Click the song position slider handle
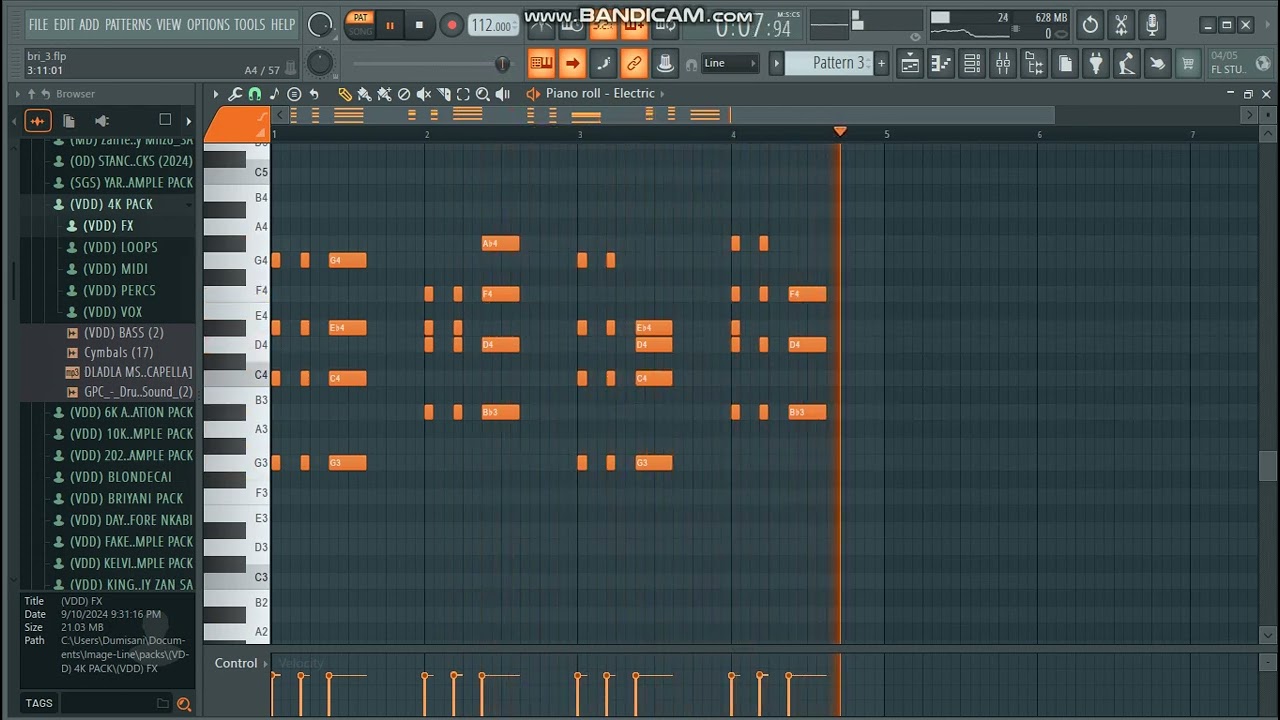1280x720 pixels. pos(502,64)
